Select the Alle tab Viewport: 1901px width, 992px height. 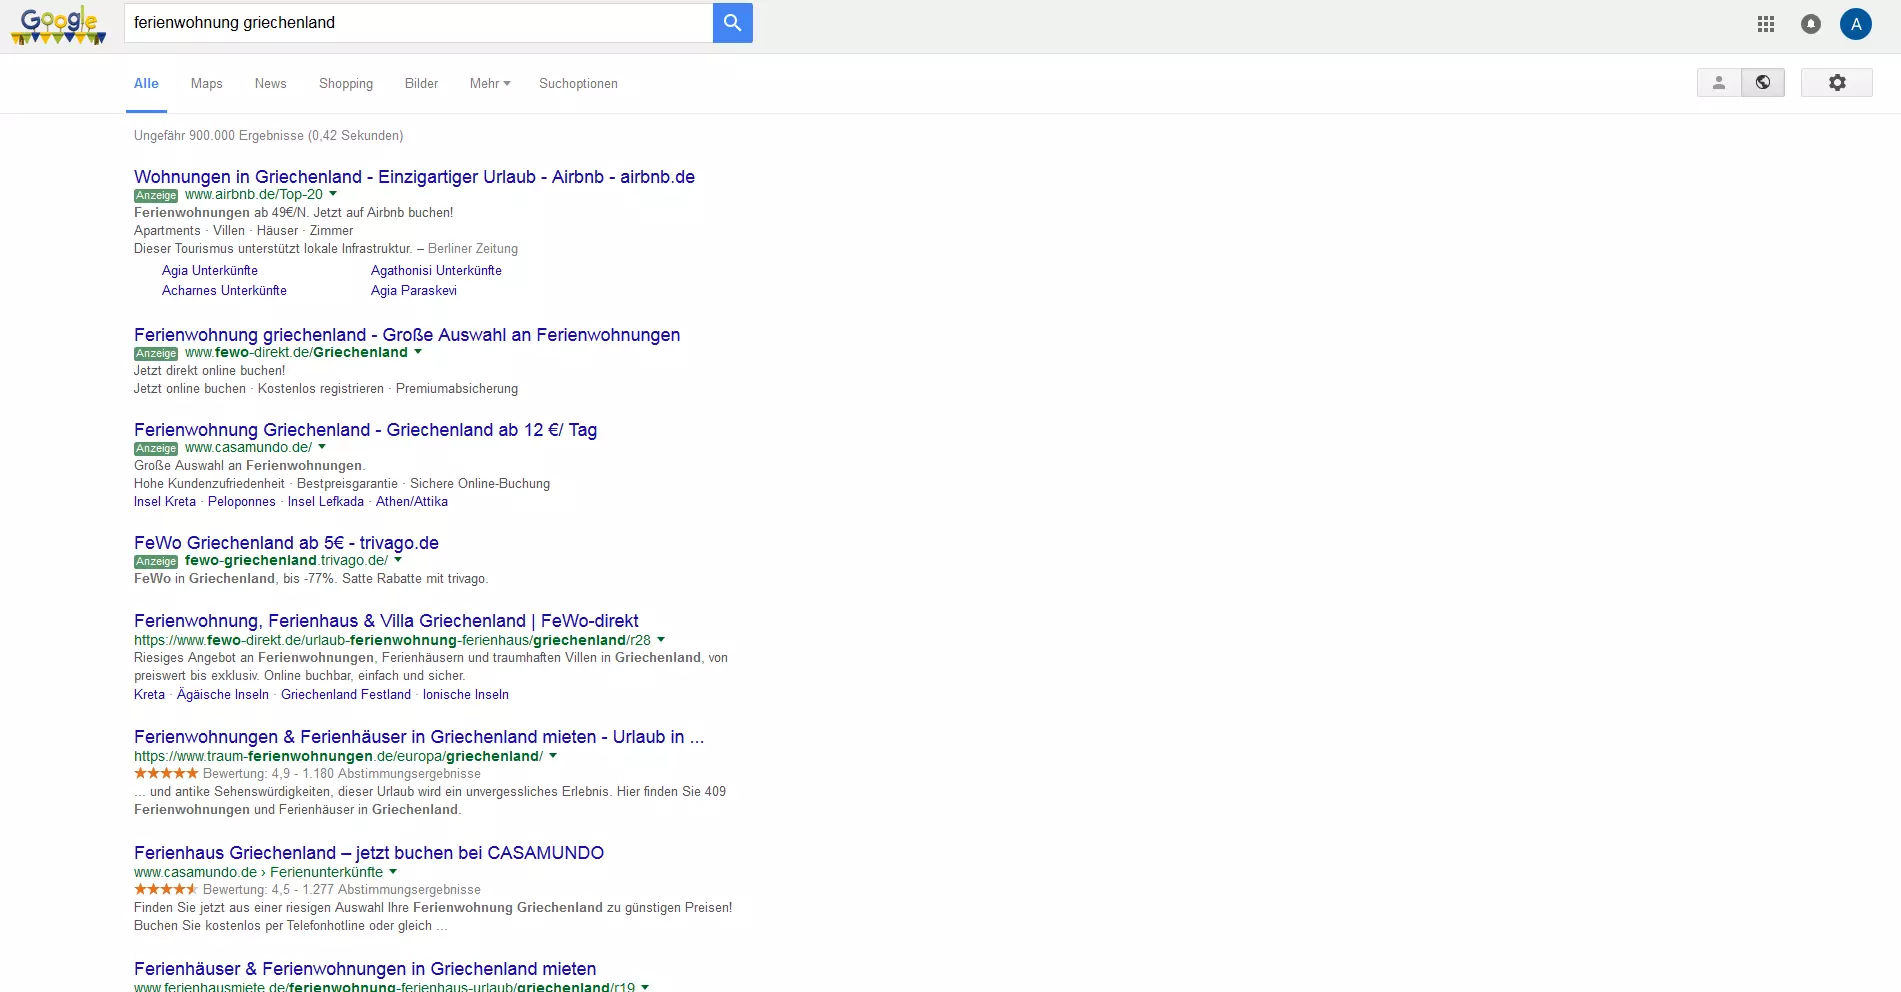point(146,84)
